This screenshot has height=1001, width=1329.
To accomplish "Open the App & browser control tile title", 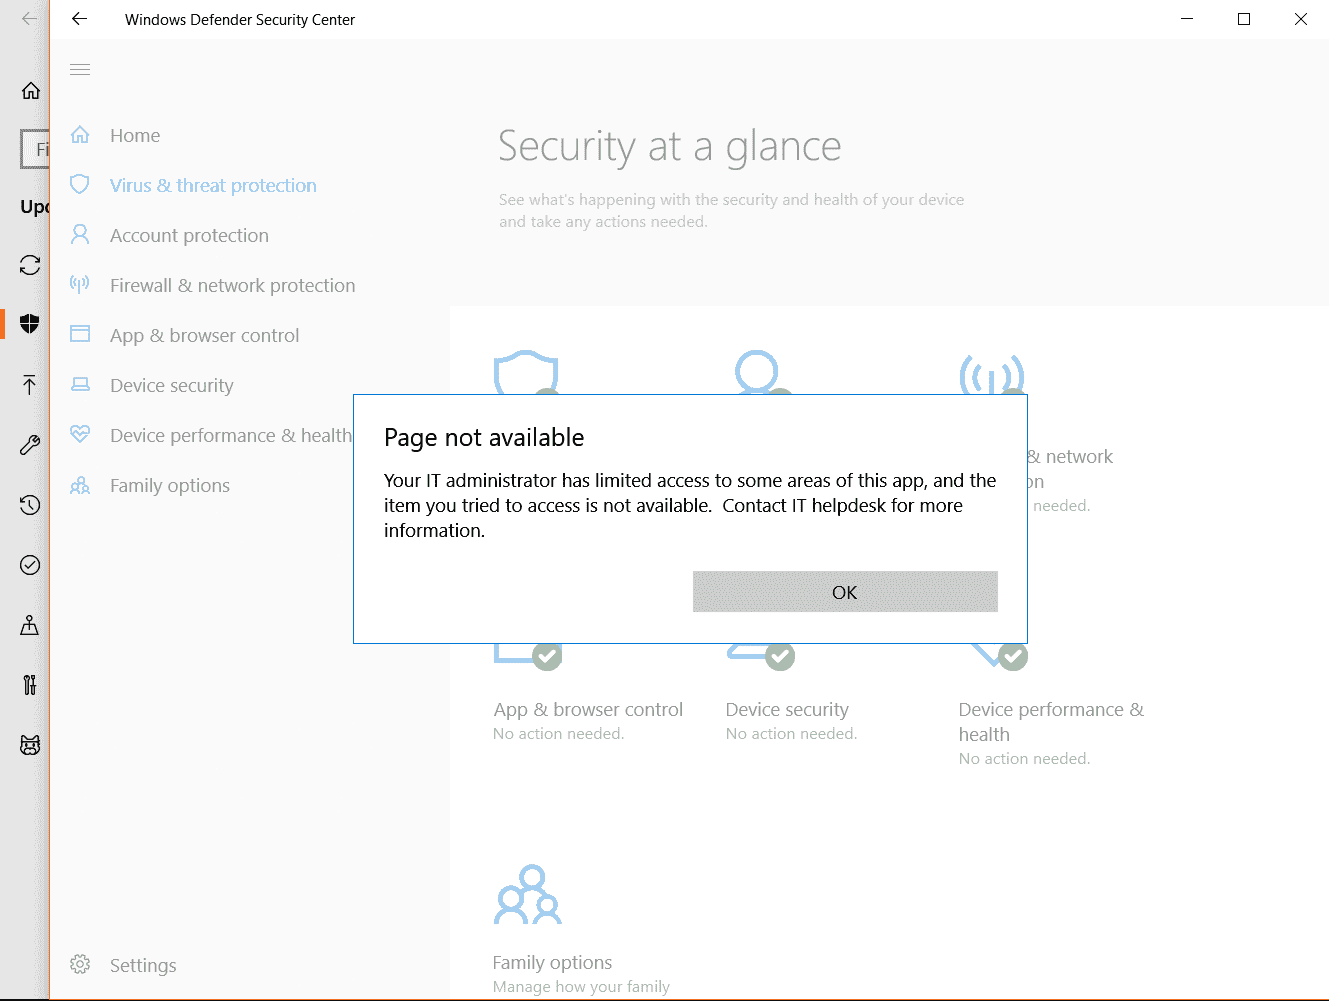I will pyautogui.click(x=588, y=709).
